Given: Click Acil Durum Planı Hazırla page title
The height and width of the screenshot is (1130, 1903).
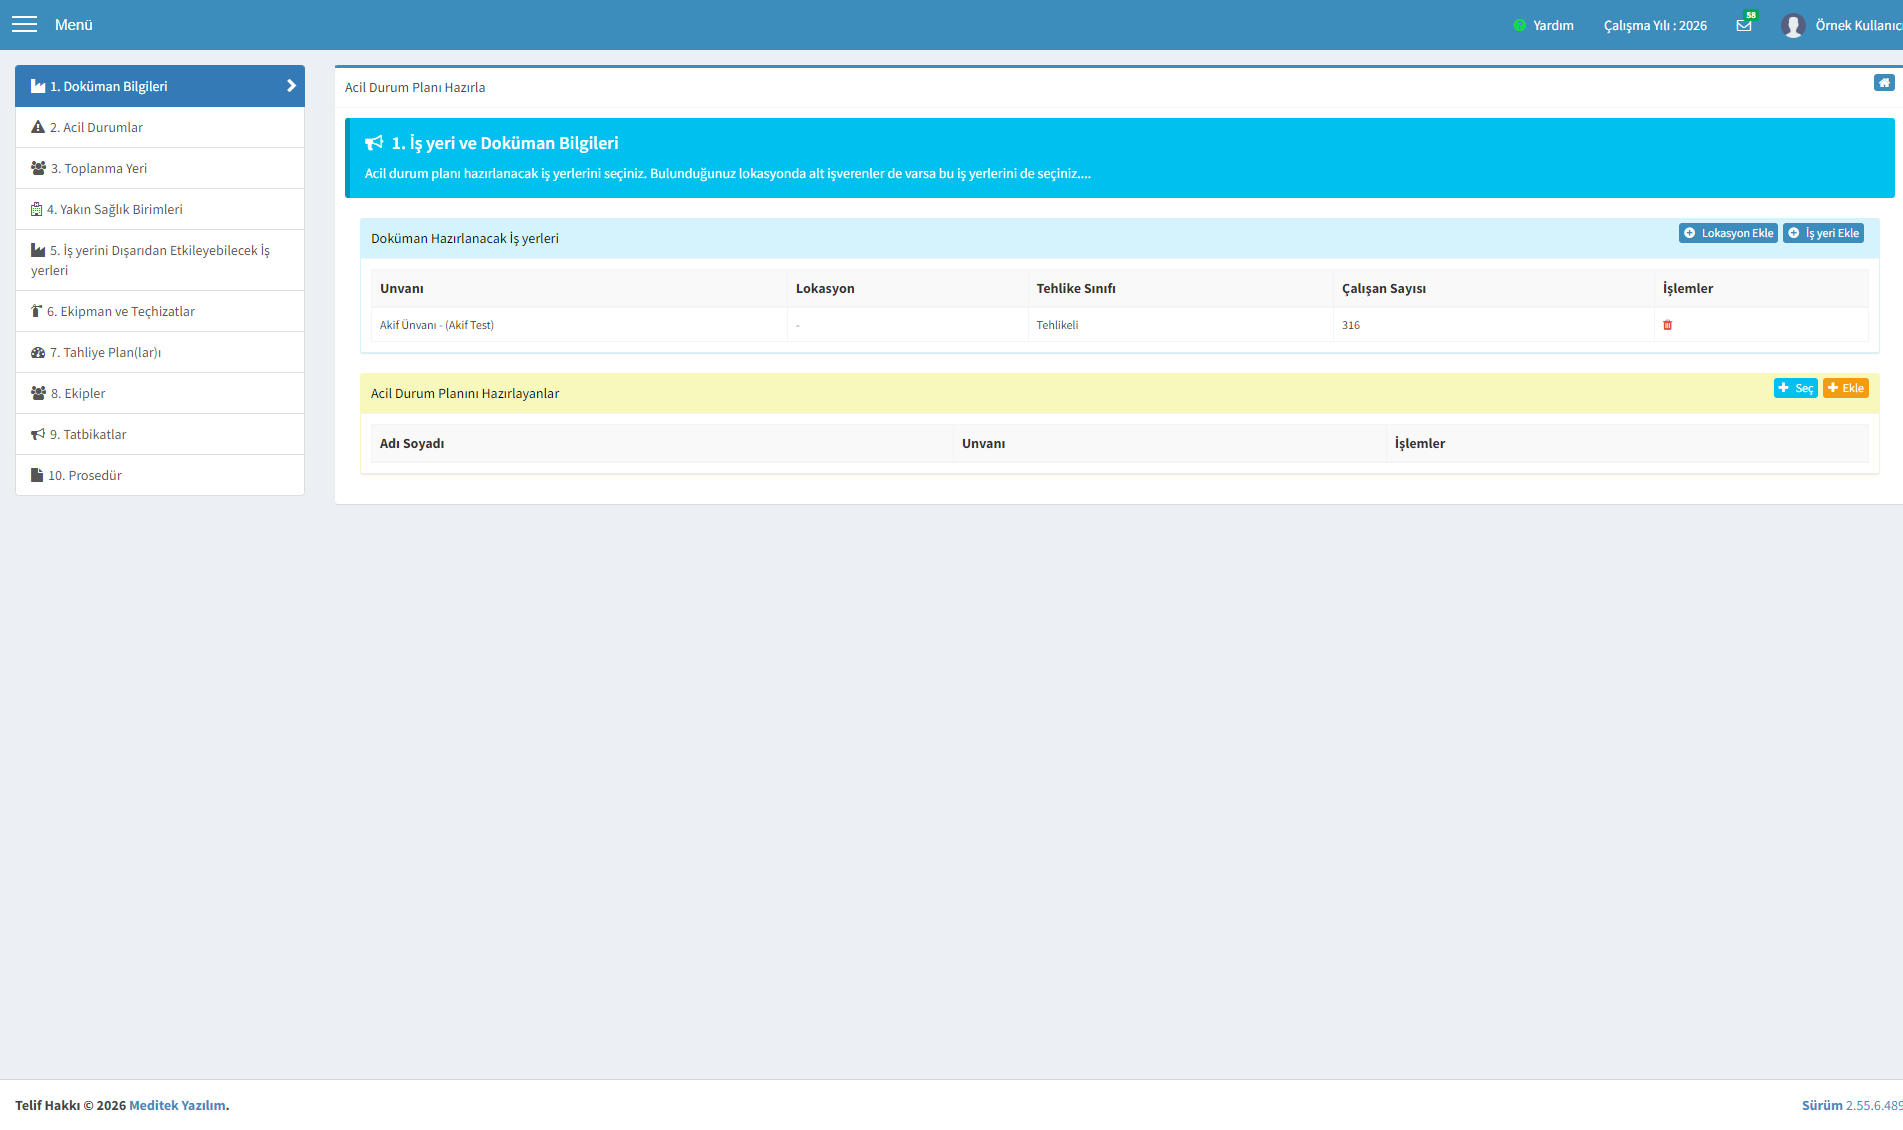Looking at the screenshot, I should (415, 87).
